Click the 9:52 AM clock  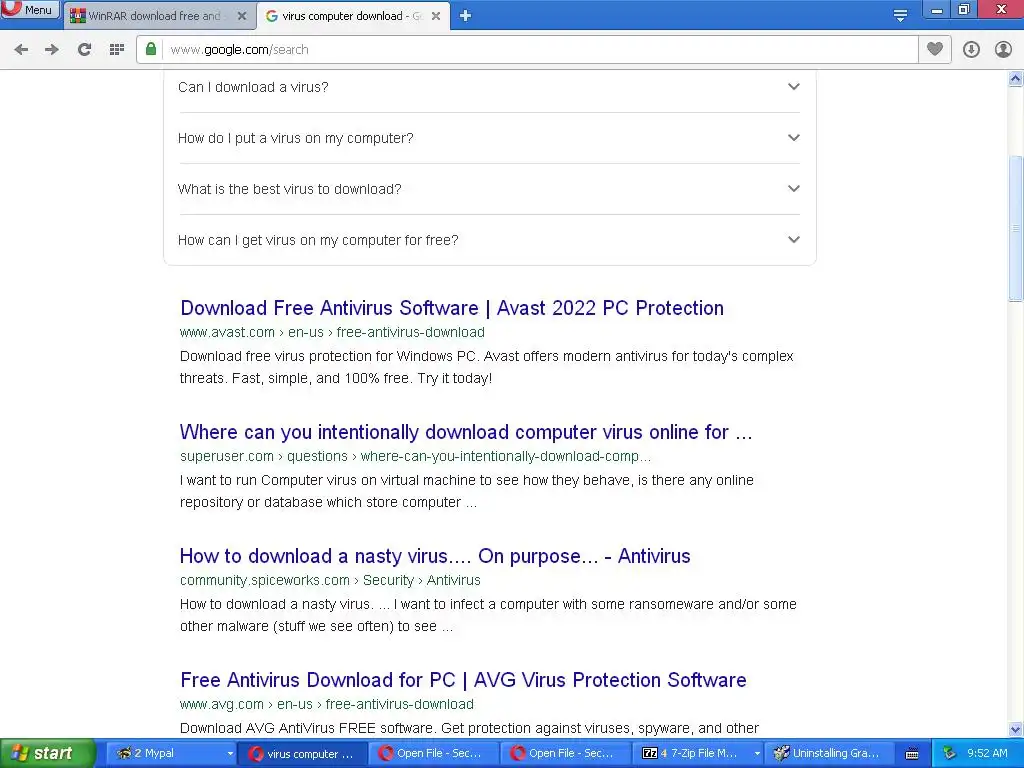coord(987,753)
